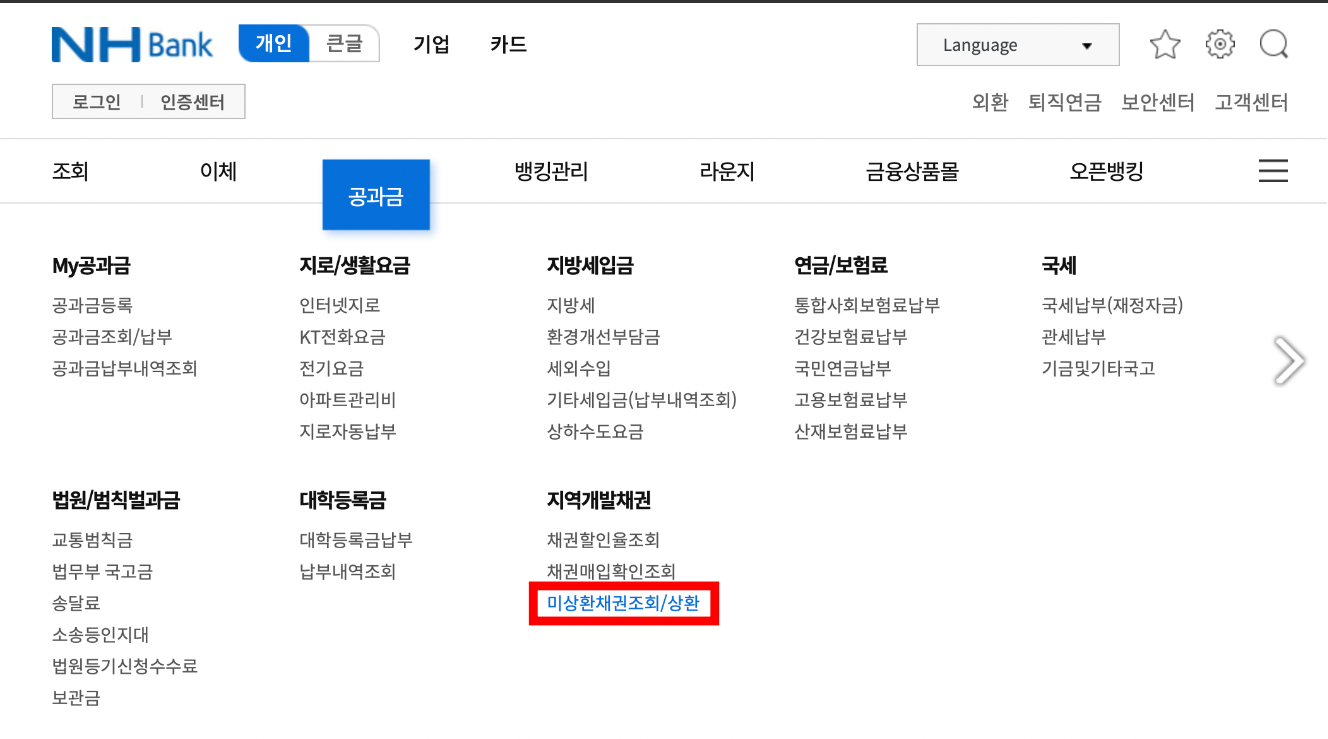Open the 조회 inquiry menu
1328x739 pixels.
[70, 170]
